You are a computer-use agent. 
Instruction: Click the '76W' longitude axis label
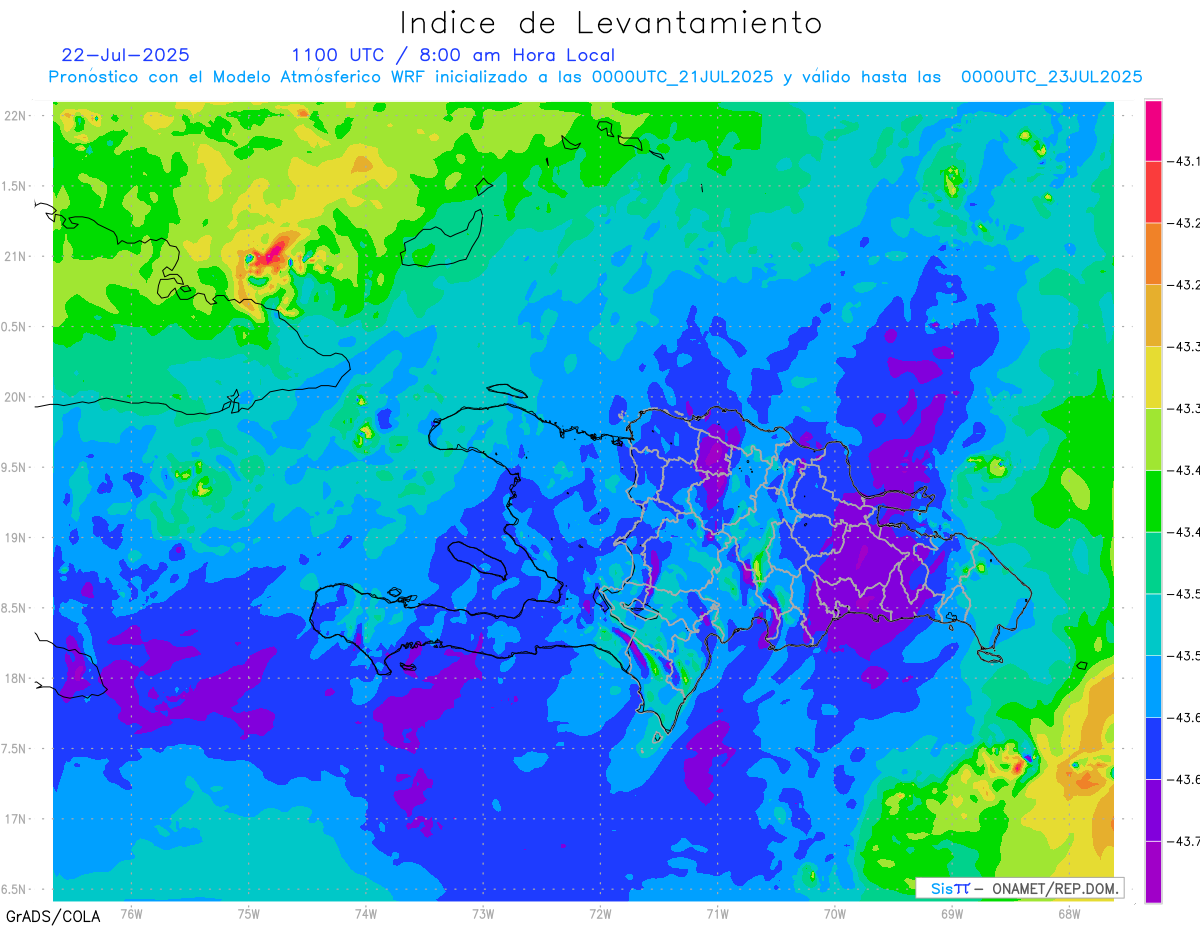click(131, 913)
